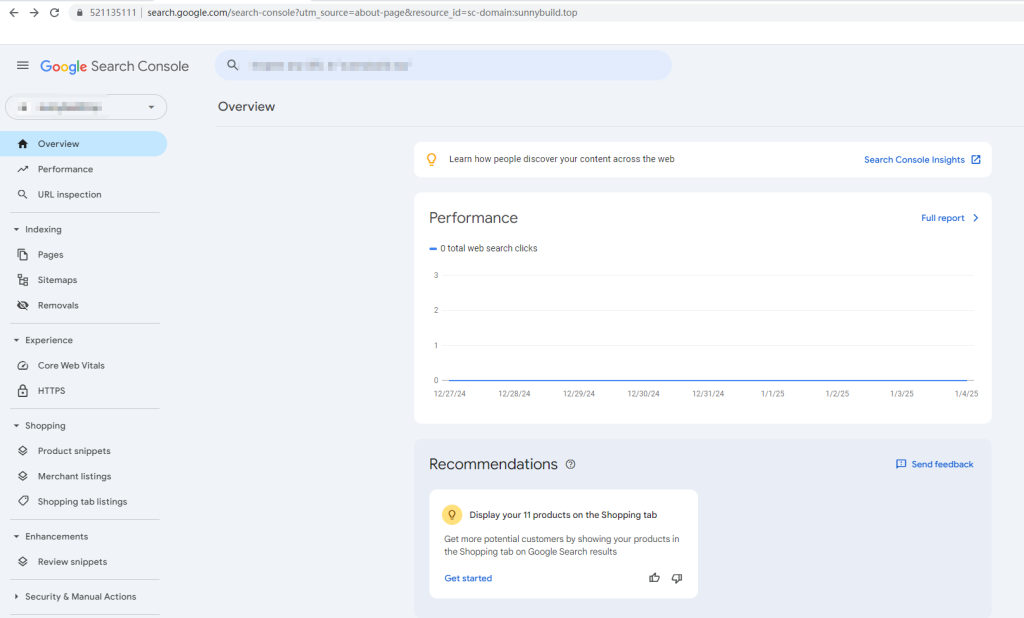The image size is (1024, 618).
Task: Click the Send feedback icon
Action: pos(901,464)
